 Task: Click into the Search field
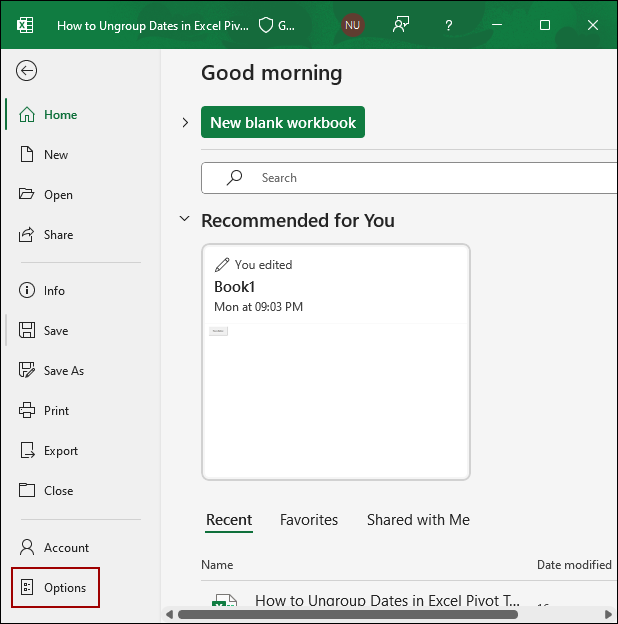tap(409, 177)
